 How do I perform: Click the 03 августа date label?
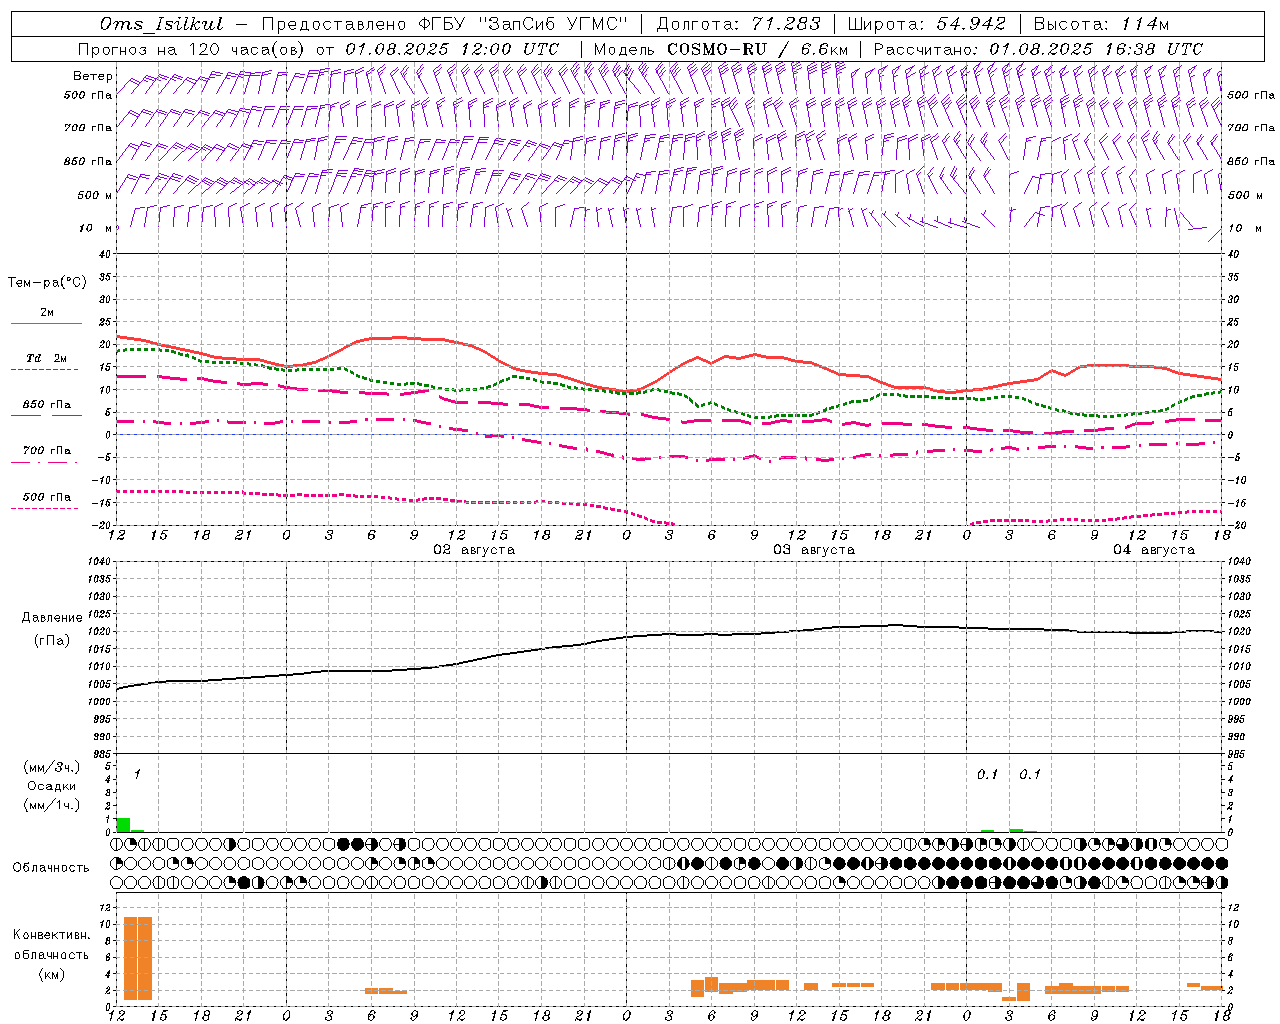tap(814, 549)
